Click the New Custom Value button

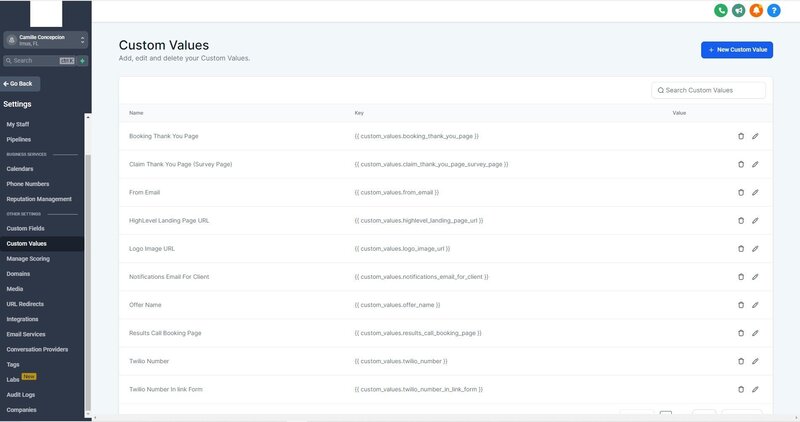point(737,49)
